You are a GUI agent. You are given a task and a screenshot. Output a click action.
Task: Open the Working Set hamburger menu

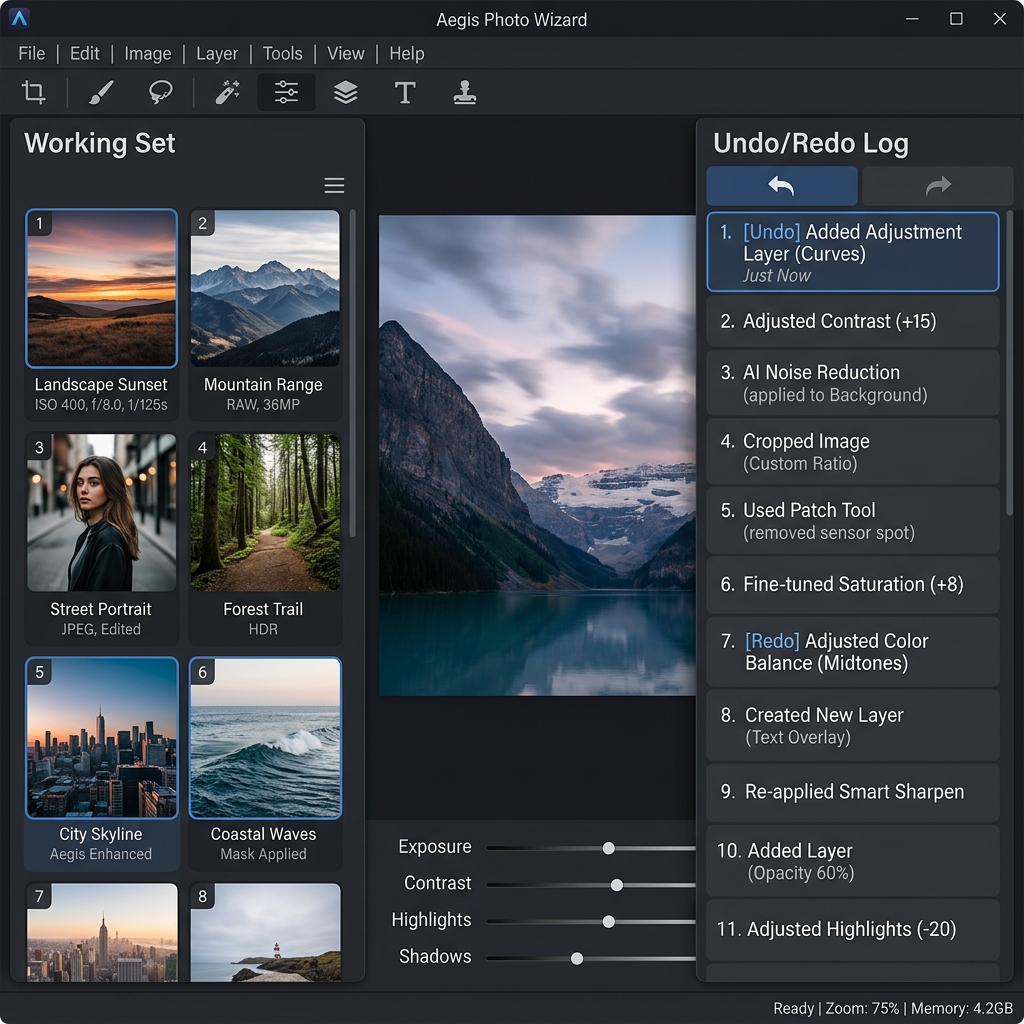334,186
